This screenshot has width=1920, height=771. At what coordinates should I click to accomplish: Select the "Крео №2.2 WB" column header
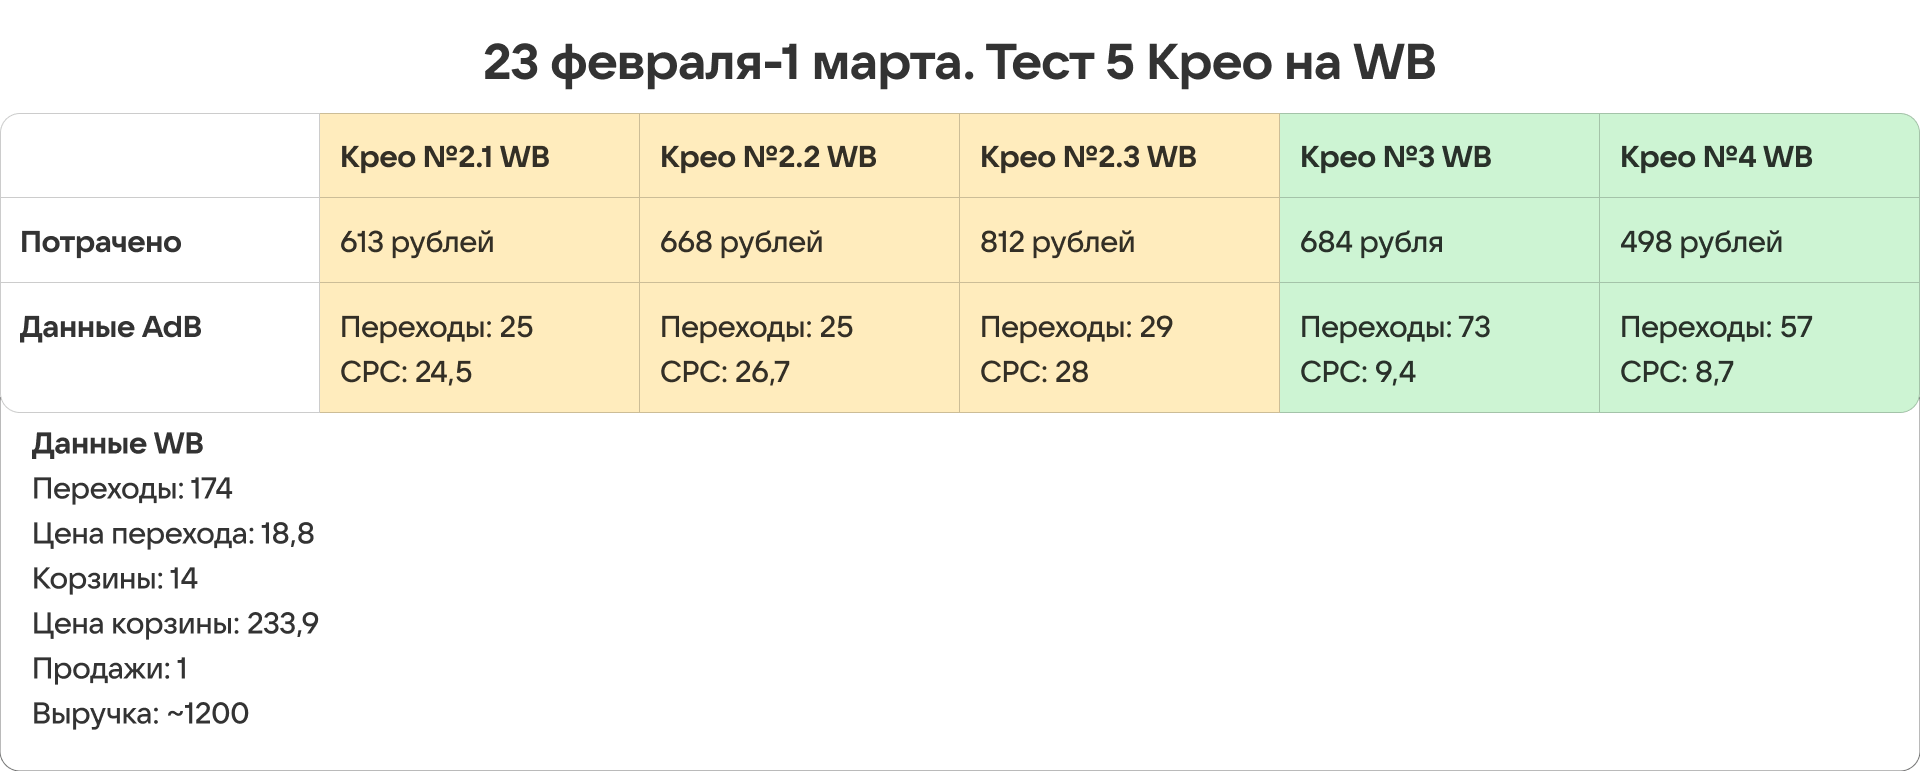pos(768,157)
